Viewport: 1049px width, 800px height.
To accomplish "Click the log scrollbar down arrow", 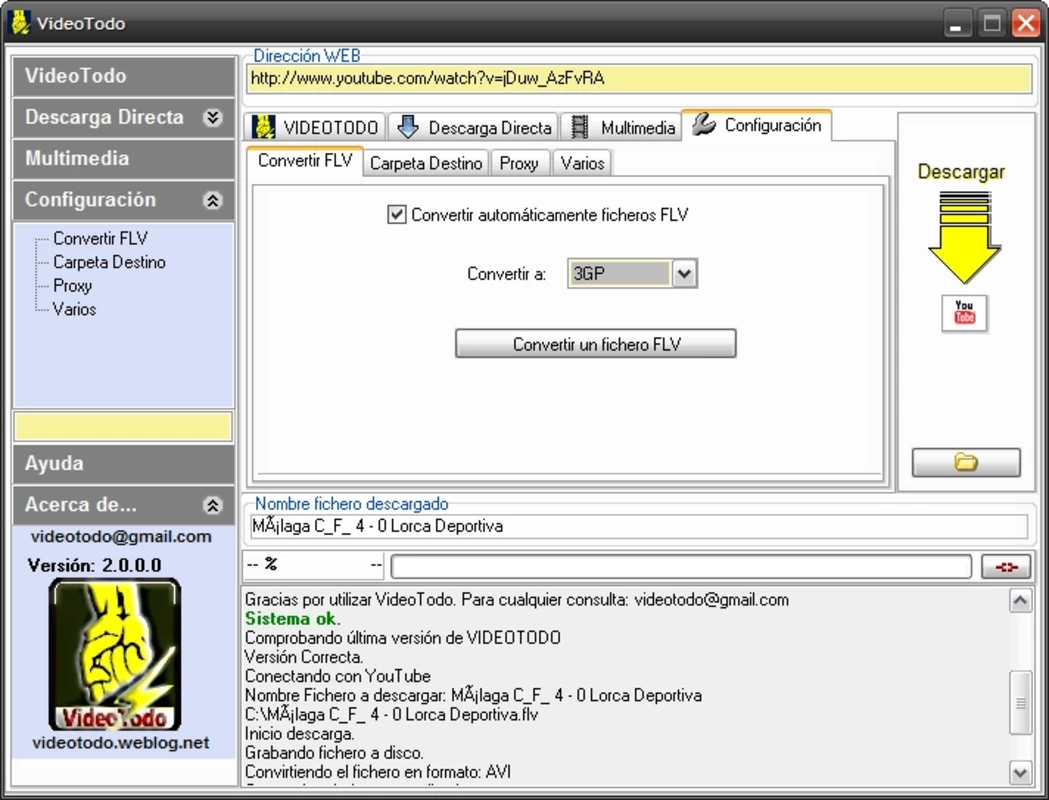I will 1020,773.
